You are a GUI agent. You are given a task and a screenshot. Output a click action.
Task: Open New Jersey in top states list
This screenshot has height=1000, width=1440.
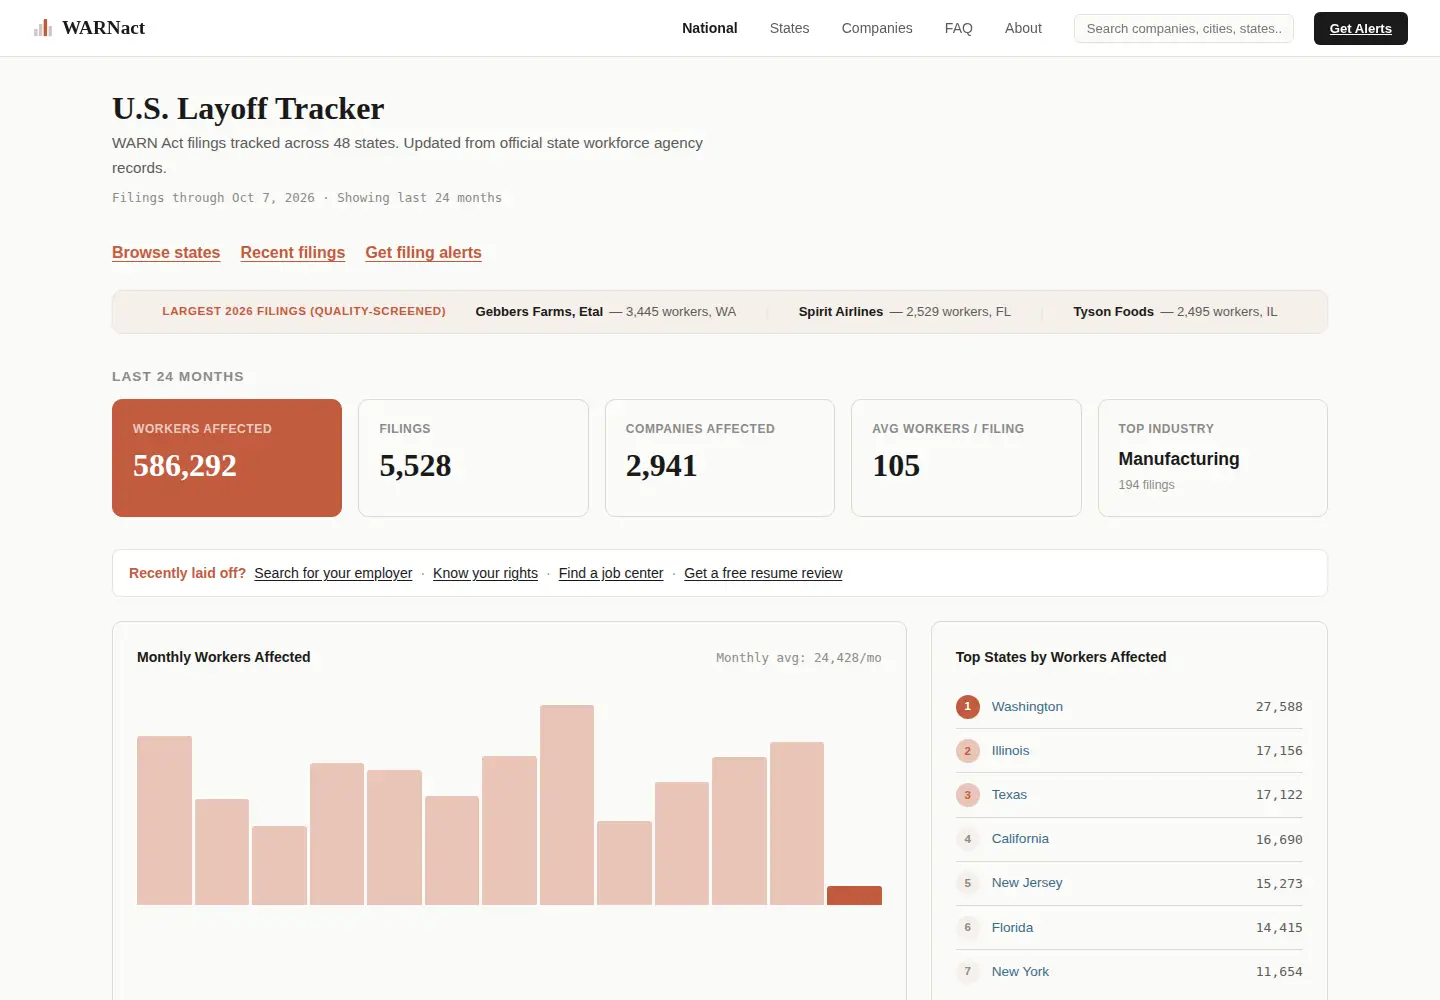tap(1027, 883)
